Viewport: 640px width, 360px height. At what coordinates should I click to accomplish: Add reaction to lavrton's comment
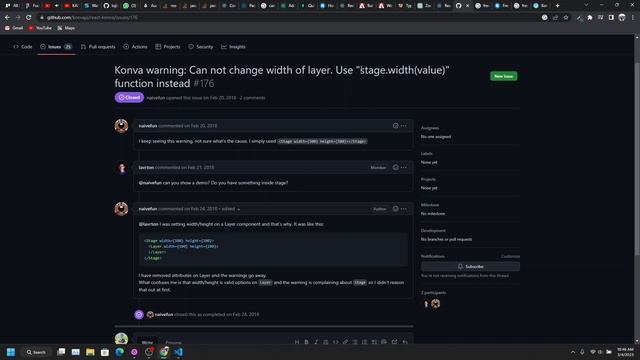tap(395, 167)
